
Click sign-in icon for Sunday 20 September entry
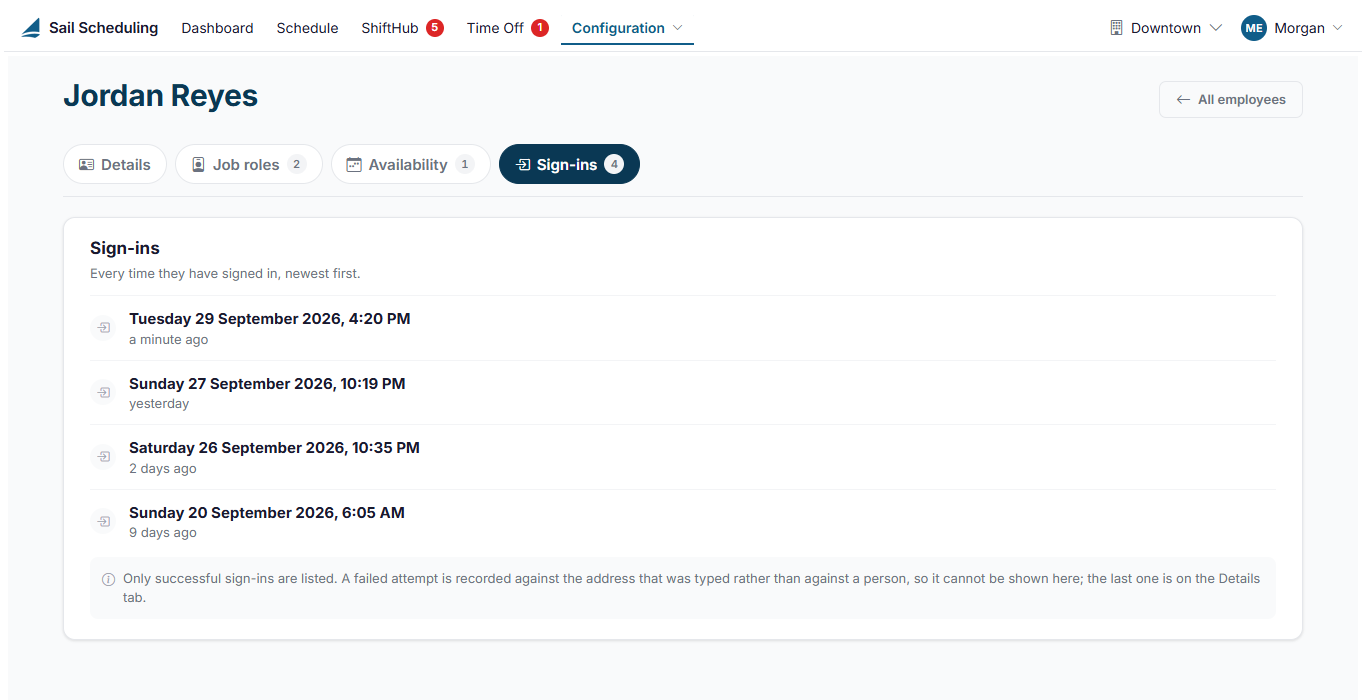click(x=103, y=522)
